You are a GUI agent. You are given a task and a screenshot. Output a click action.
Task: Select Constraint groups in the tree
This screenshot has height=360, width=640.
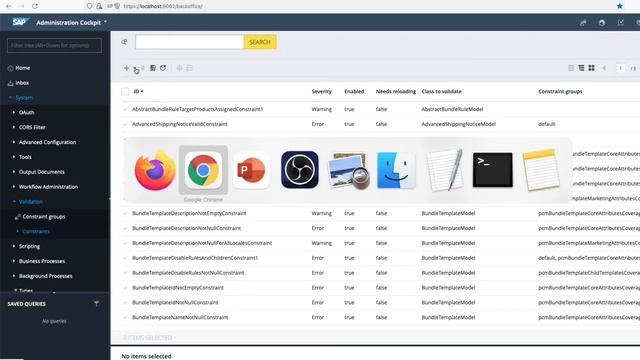tap(44, 217)
